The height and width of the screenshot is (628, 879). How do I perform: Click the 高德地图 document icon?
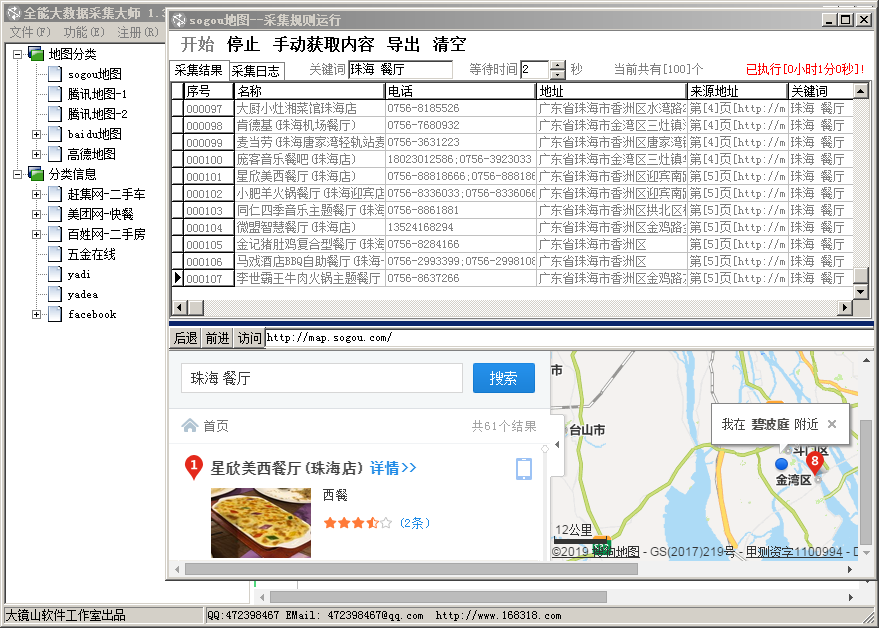click(x=54, y=154)
